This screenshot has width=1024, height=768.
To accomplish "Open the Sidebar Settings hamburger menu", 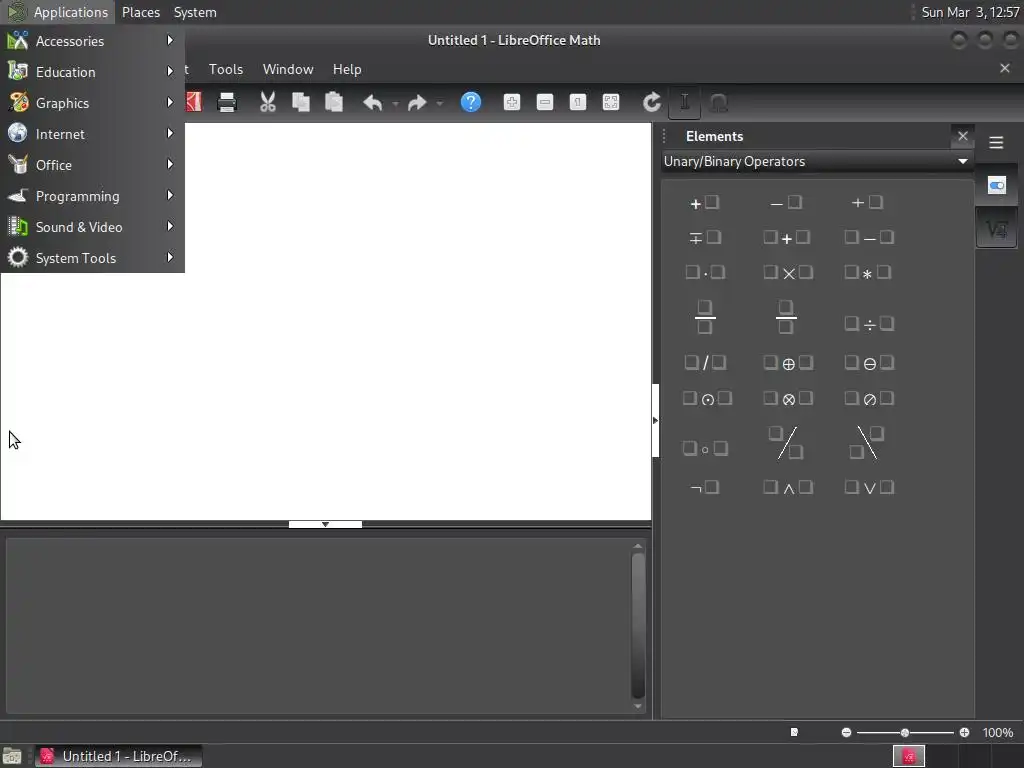I will tap(996, 142).
